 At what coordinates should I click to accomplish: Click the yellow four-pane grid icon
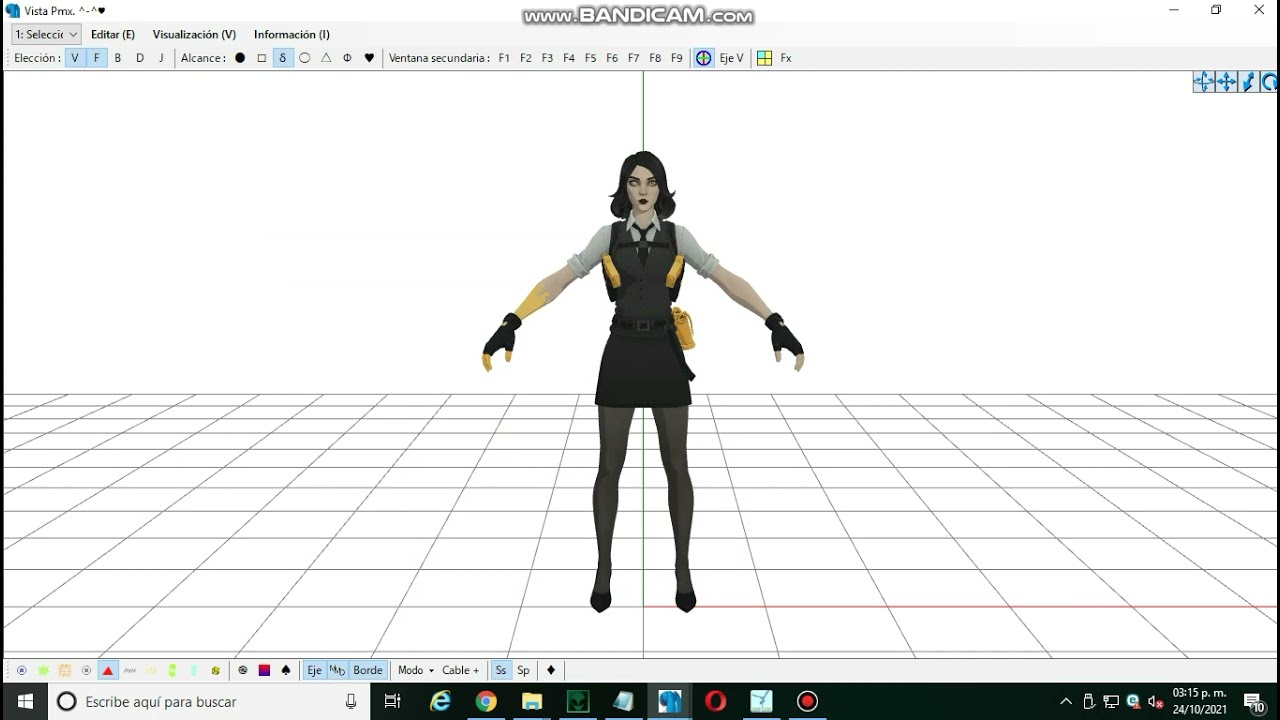tap(764, 58)
